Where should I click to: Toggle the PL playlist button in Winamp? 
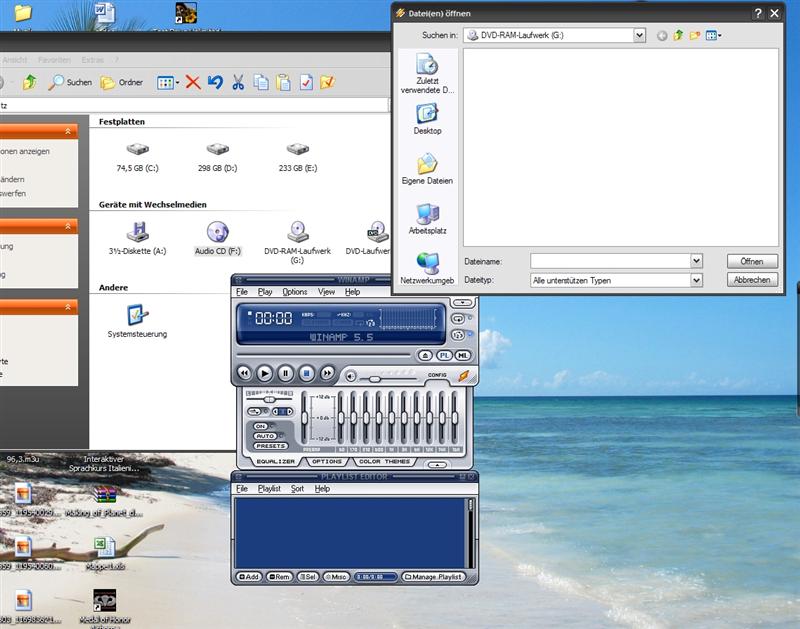444,355
